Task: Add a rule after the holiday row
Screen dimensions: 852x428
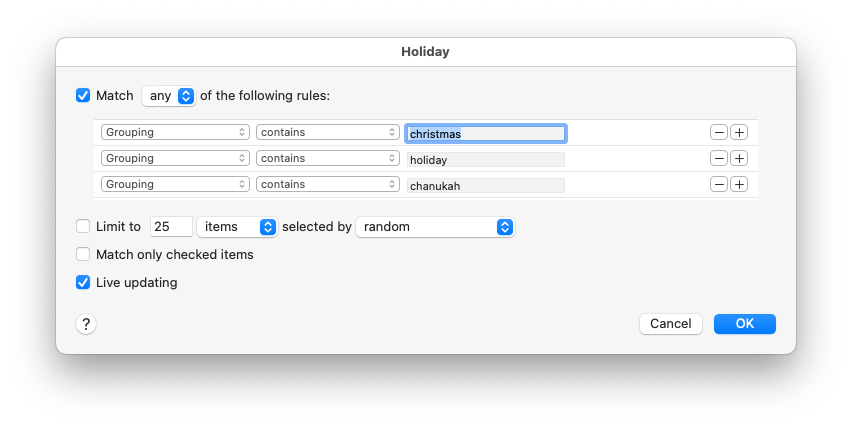Action: coord(739,158)
